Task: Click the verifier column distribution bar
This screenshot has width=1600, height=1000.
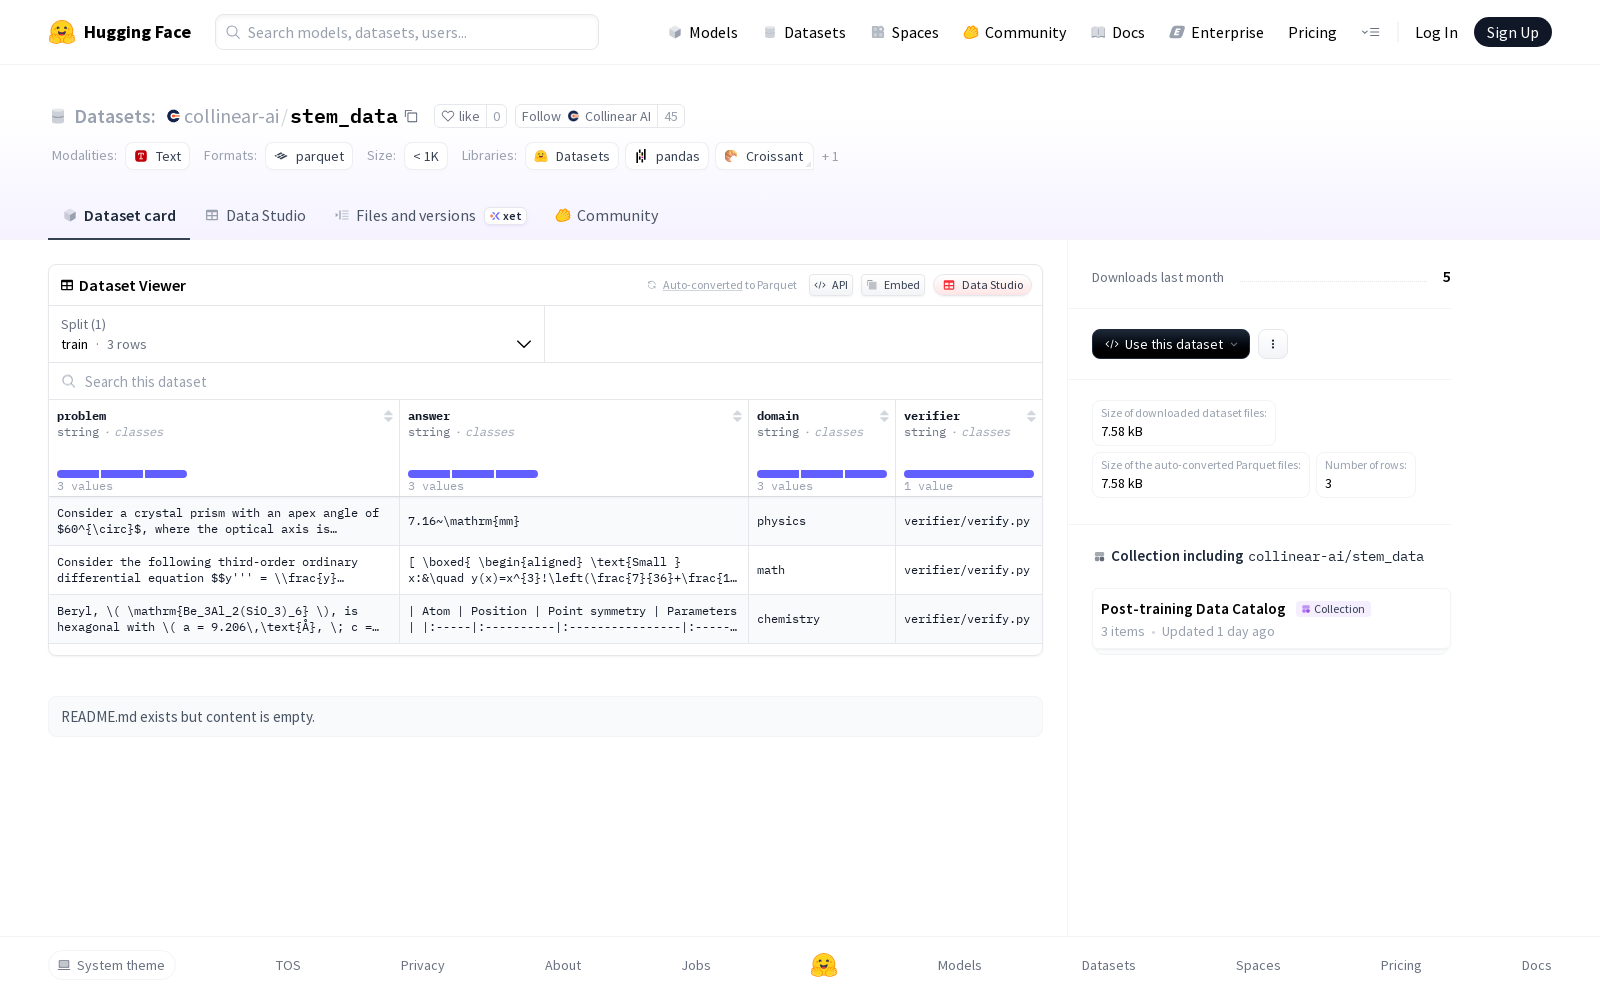Action: point(969,474)
